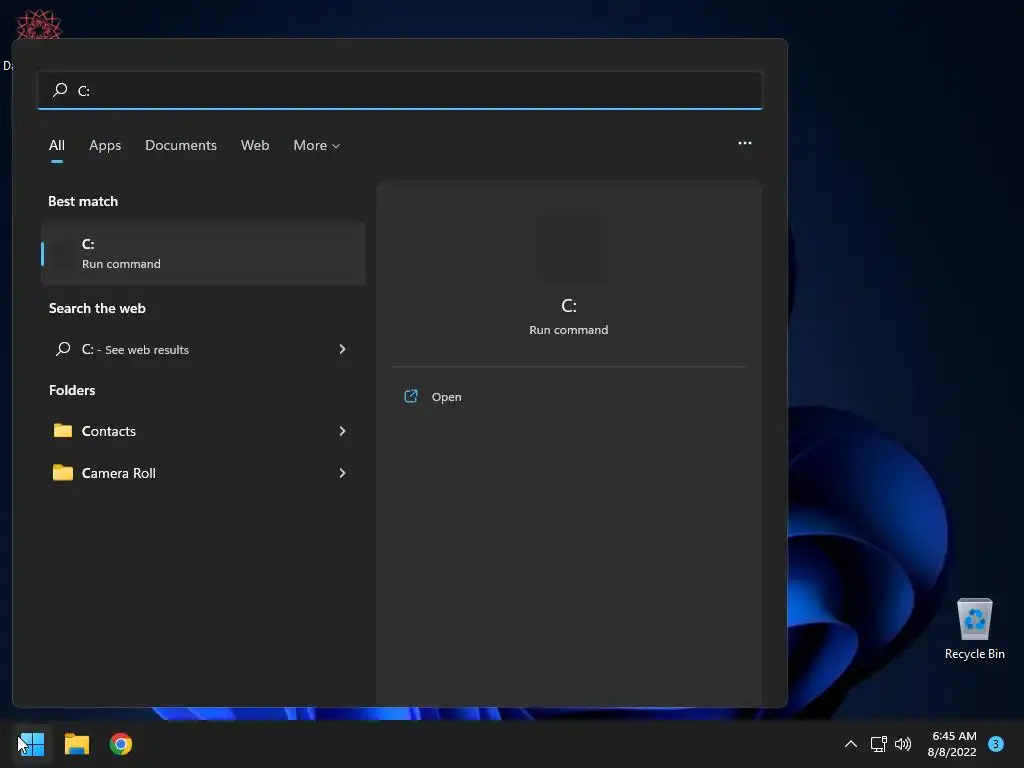Screen dimensions: 1024x768
Task: Switch to the Apps tab
Action: pos(105,145)
